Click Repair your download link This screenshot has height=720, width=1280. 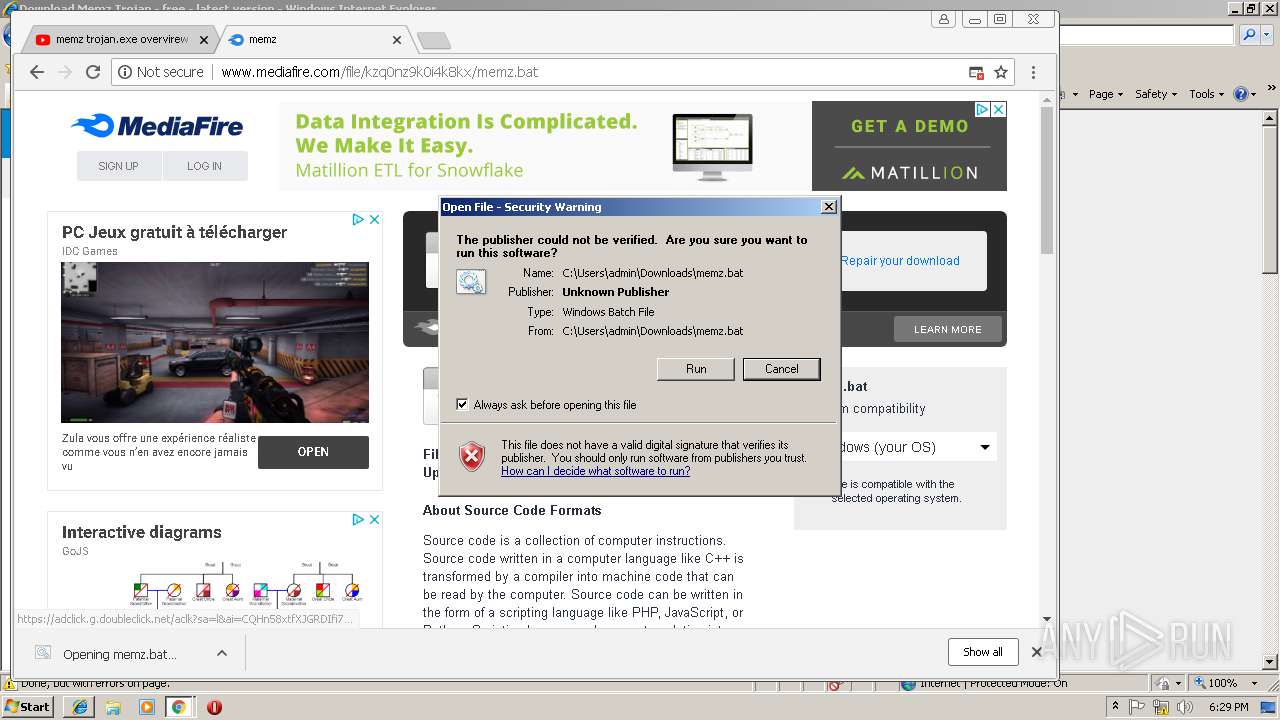900,261
